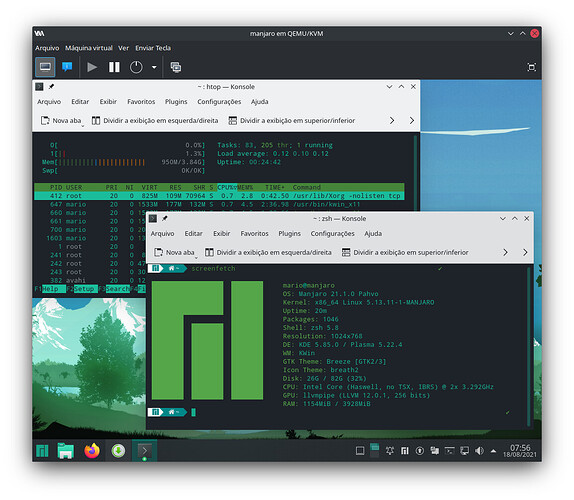
Task: Open Favoritos menu in zsh Konsole window
Action: (x=255, y=233)
